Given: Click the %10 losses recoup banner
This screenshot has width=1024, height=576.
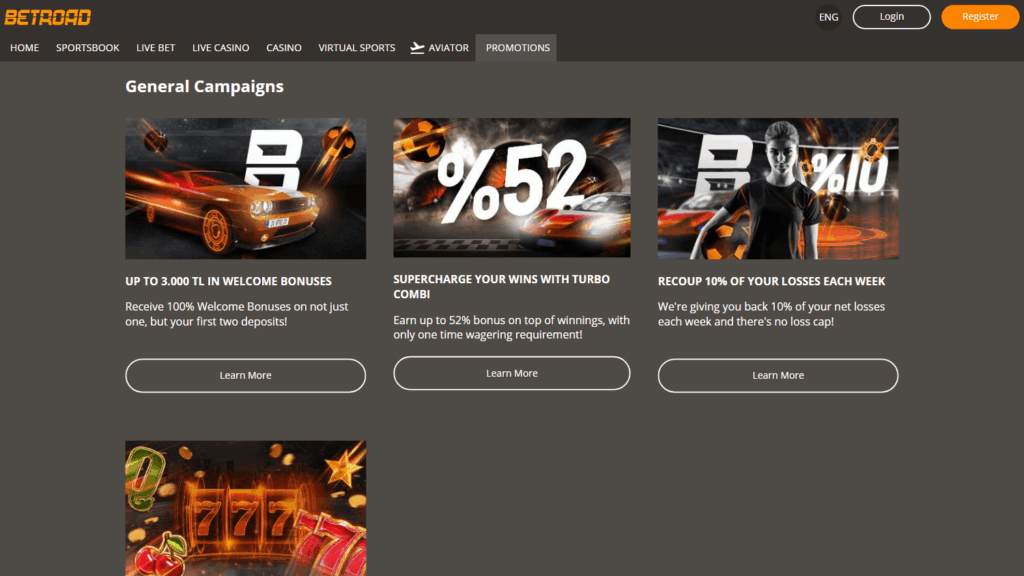Looking at the screenshot, I should coord(778,188).
